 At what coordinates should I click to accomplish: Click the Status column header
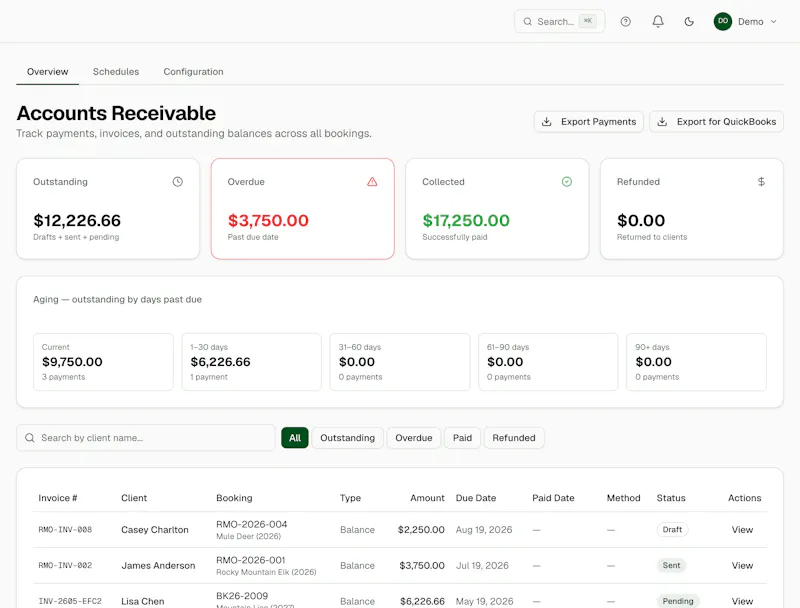click(x=671, y=498)
